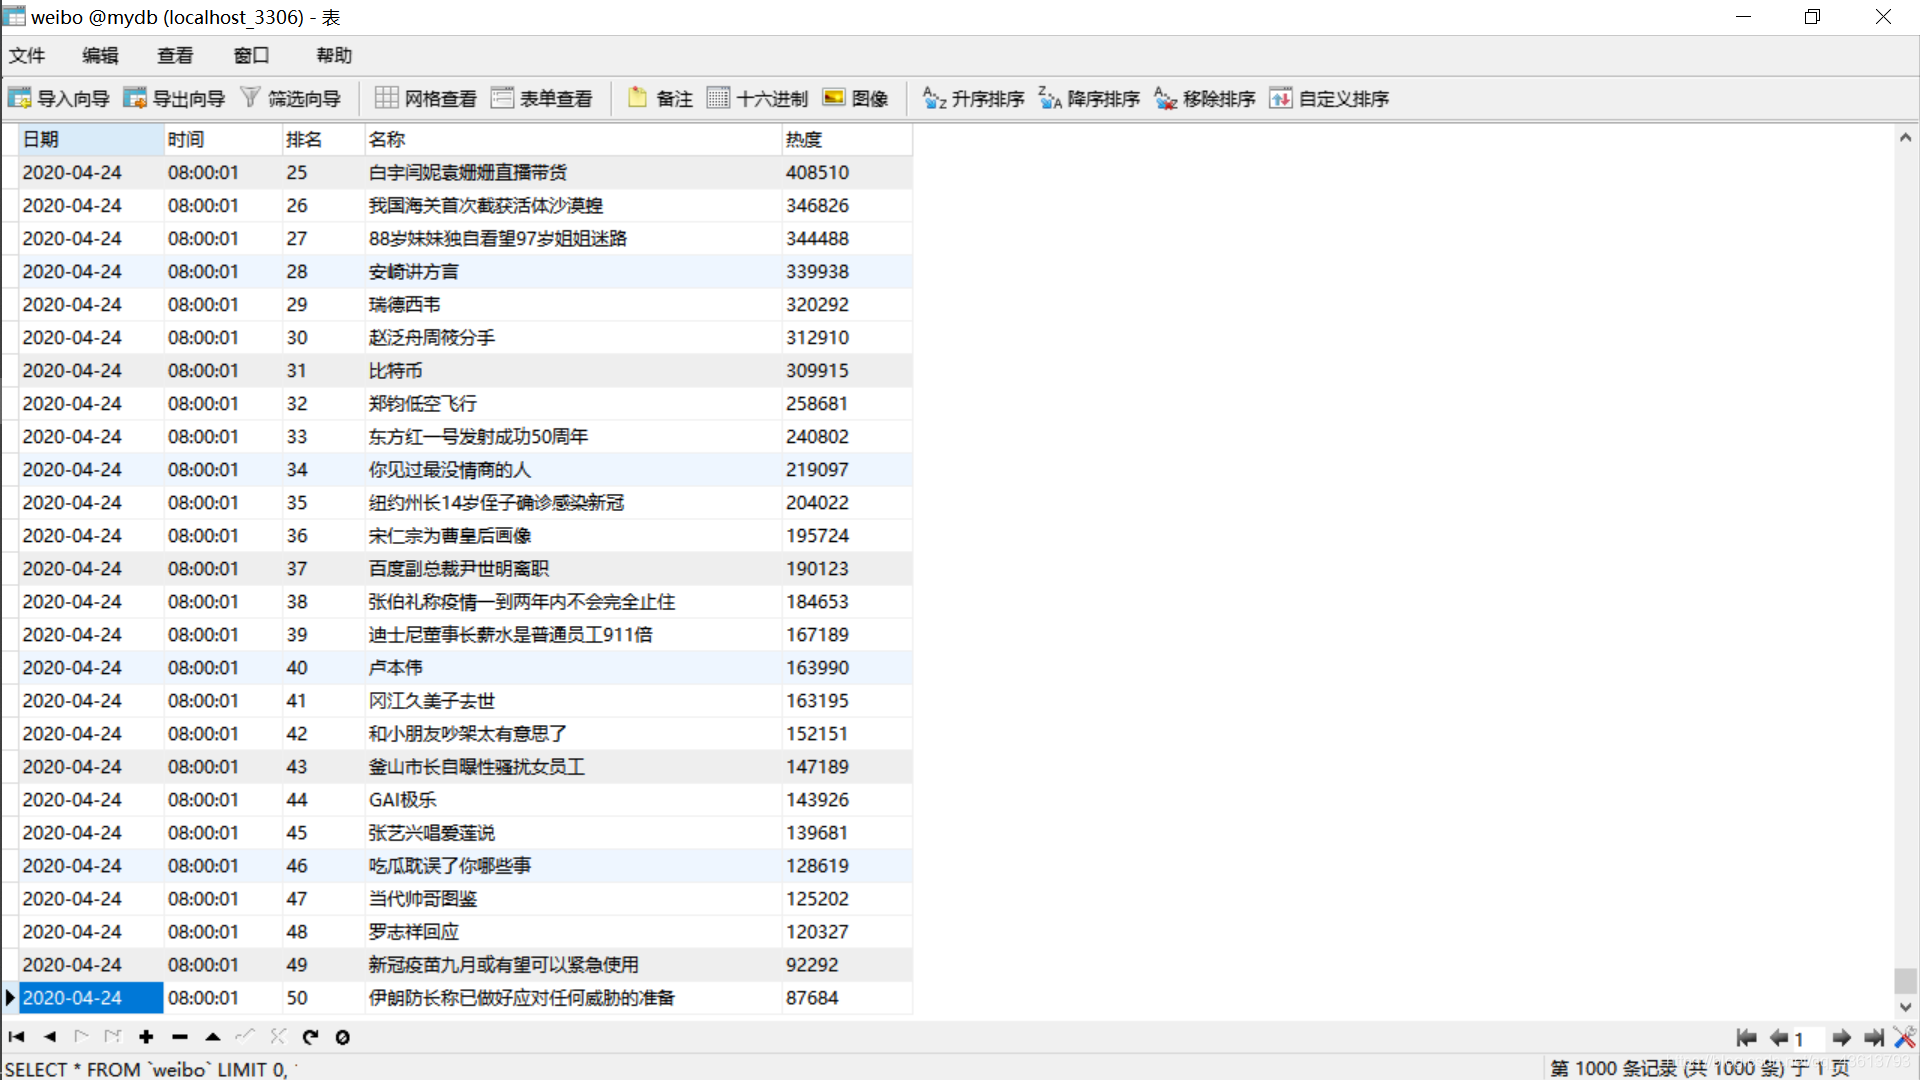Click the add record plus icon
This screenshot has height=1080, width=1920.
(146, 1037)
